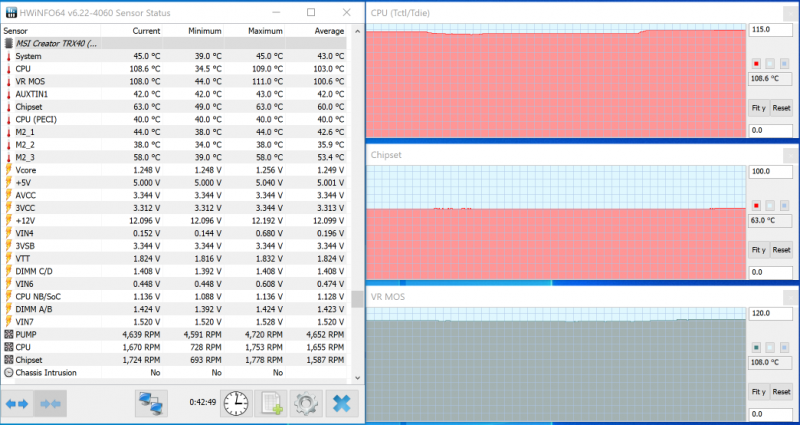Click the +5V maximum 5.040 V value

pos(267,183)
